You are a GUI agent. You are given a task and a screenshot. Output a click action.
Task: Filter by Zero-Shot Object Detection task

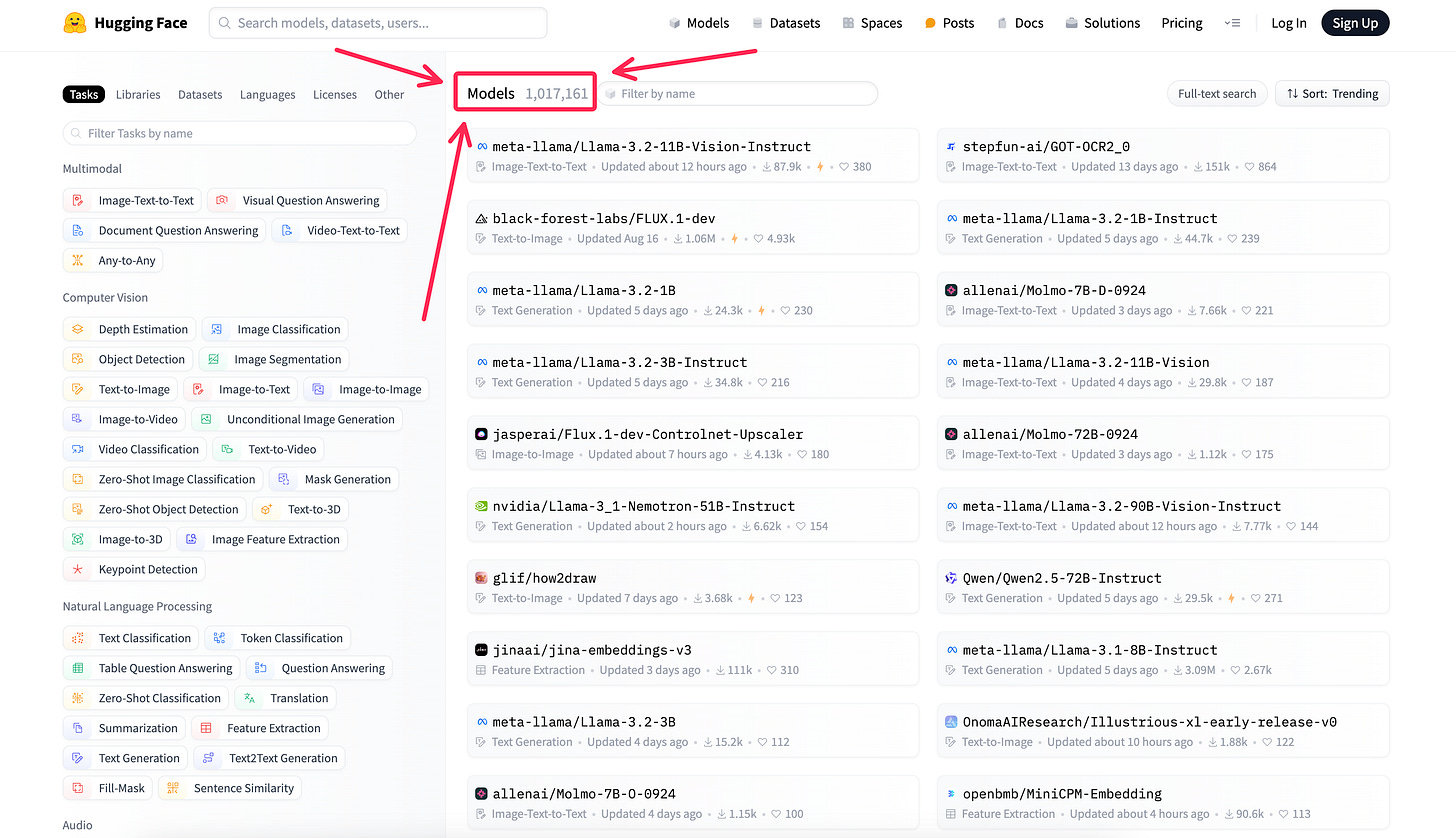click(x=154, y=509)
